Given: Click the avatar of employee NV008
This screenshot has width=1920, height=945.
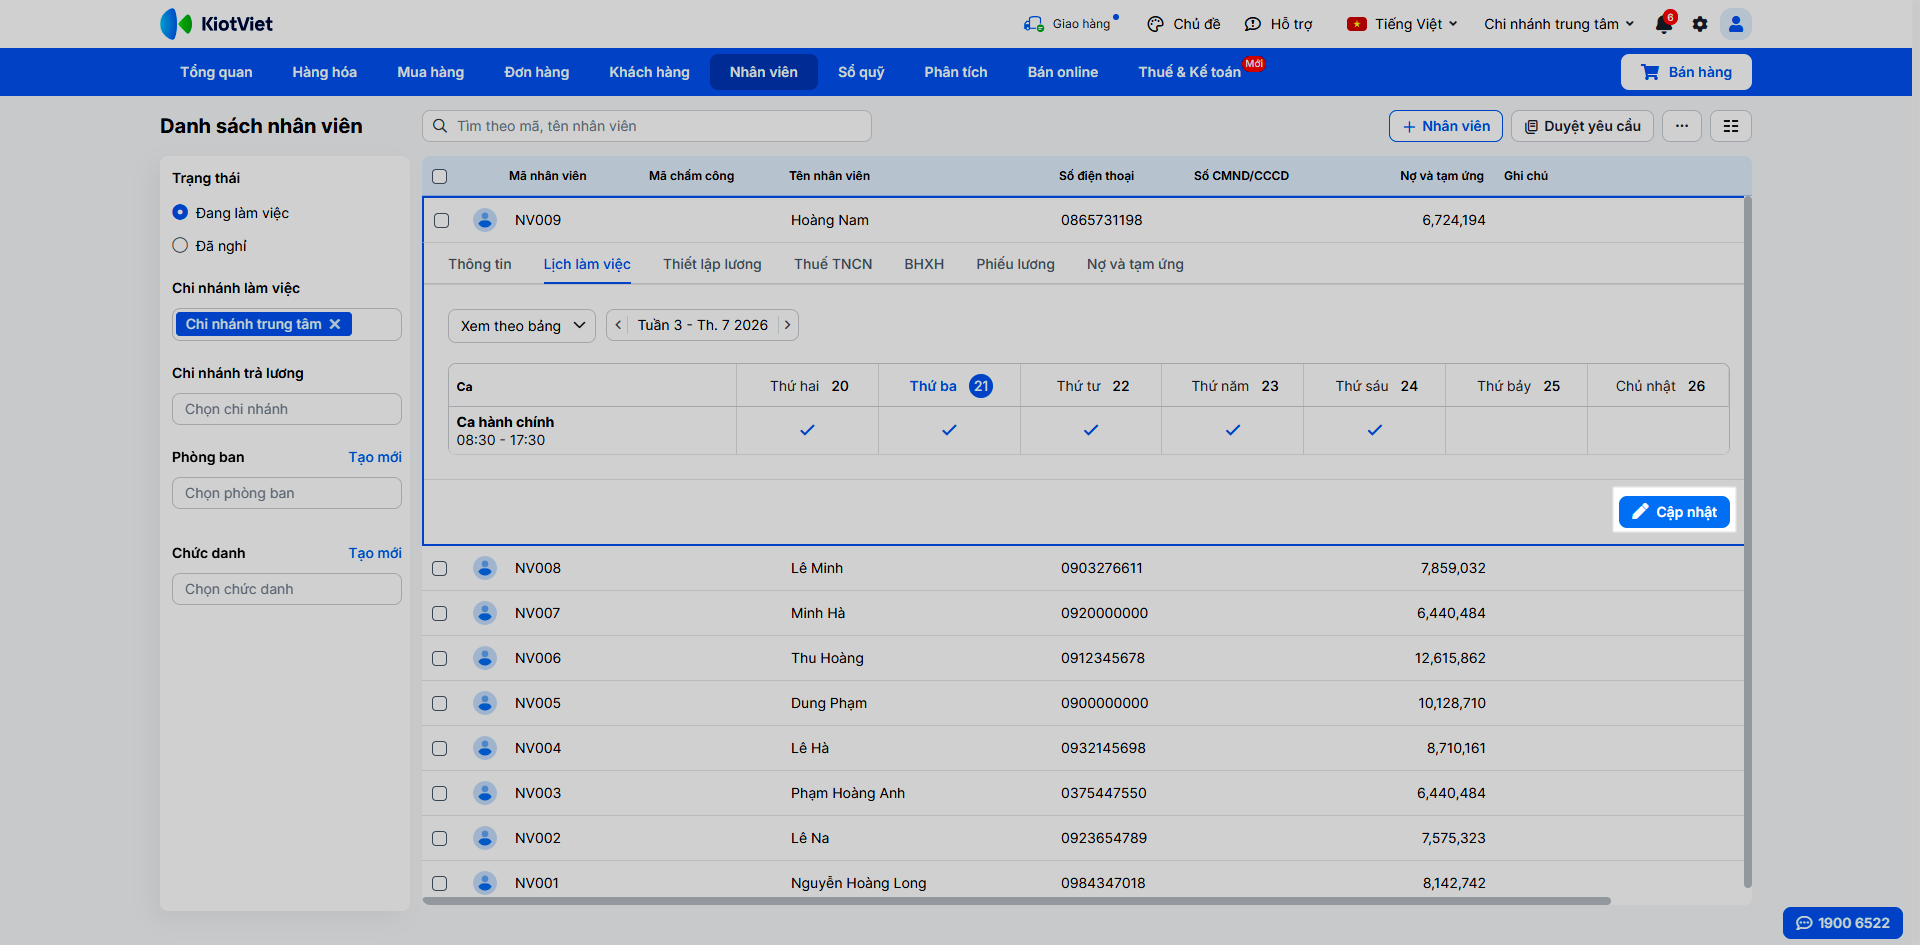Looking at the screenshot, I should point(485,568).
